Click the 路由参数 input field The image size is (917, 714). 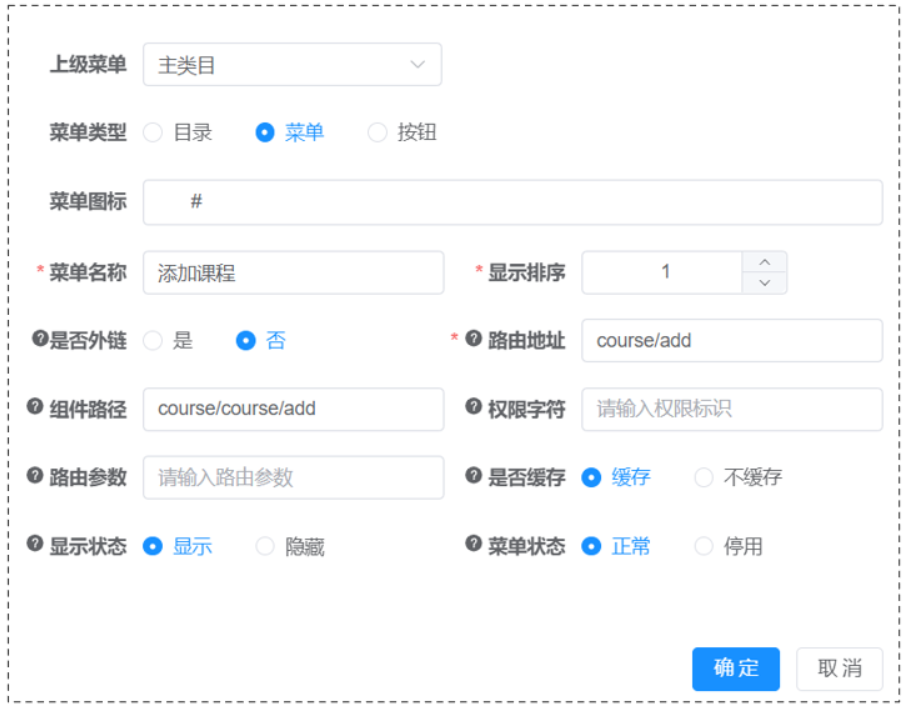pyautogui.click(x=293, y=478)
